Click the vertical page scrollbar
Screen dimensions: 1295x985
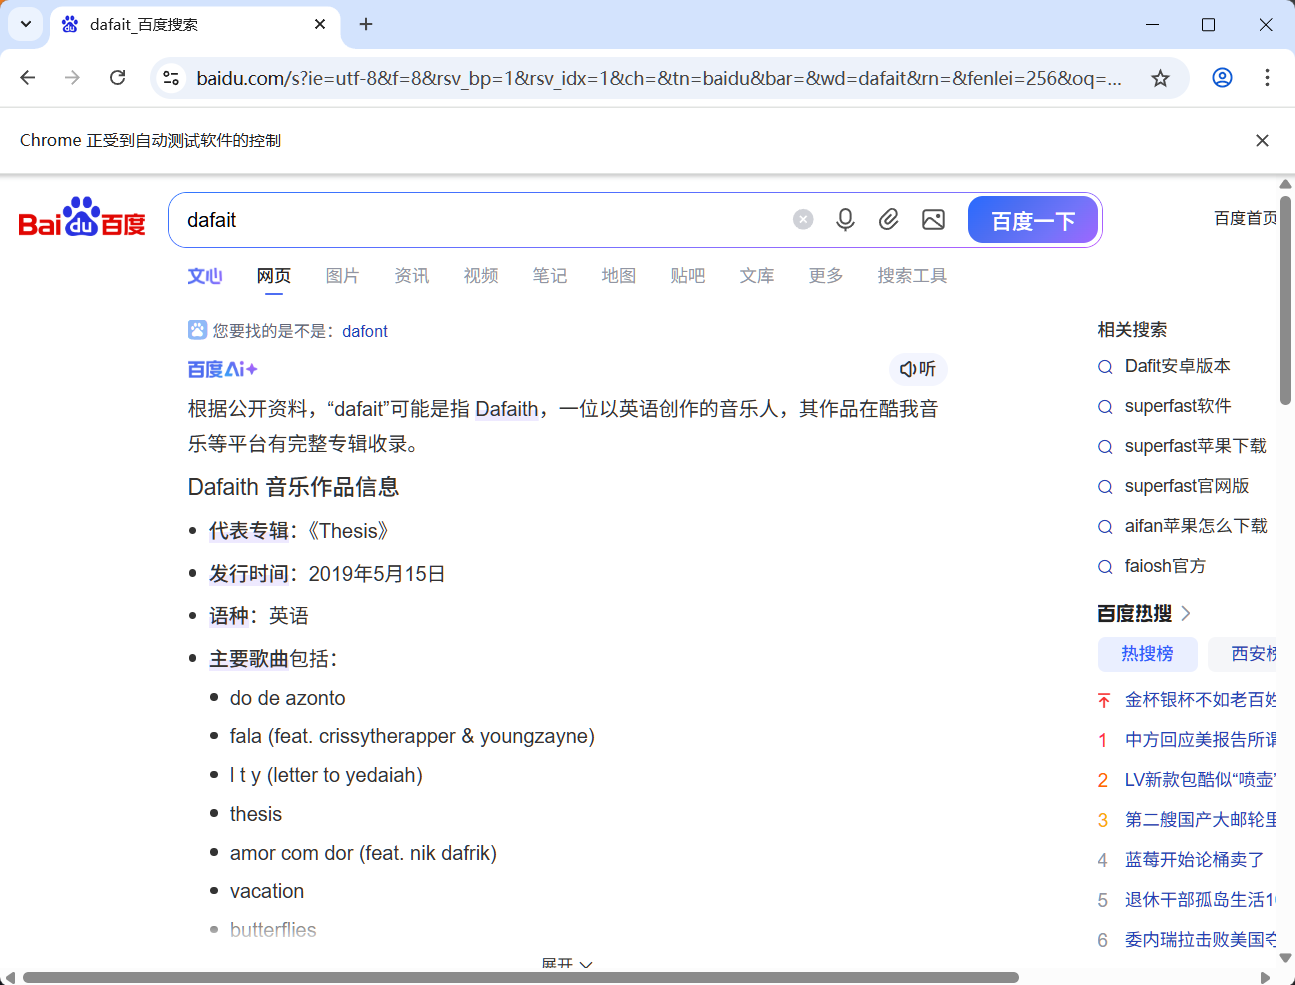[x=1286, y=300]
